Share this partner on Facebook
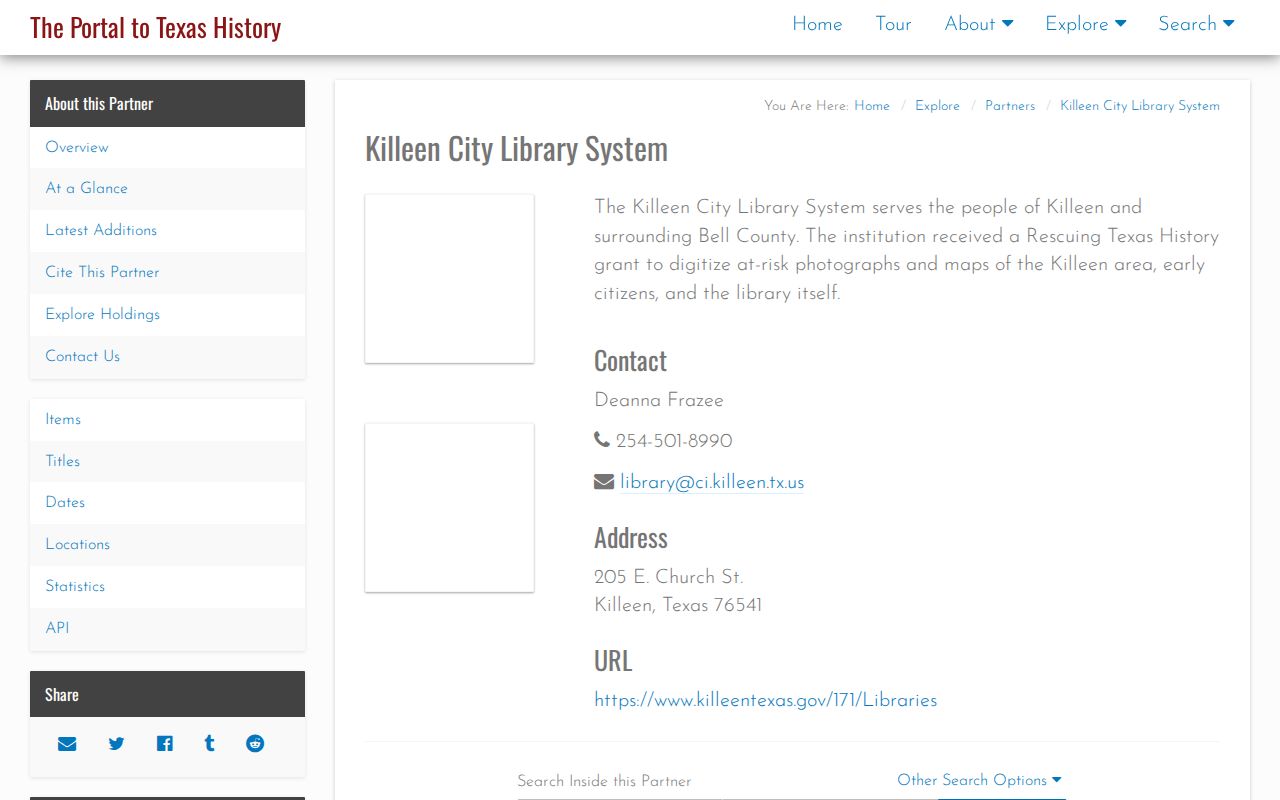This screenshot has height=800, width=1280. pos(165,744)
